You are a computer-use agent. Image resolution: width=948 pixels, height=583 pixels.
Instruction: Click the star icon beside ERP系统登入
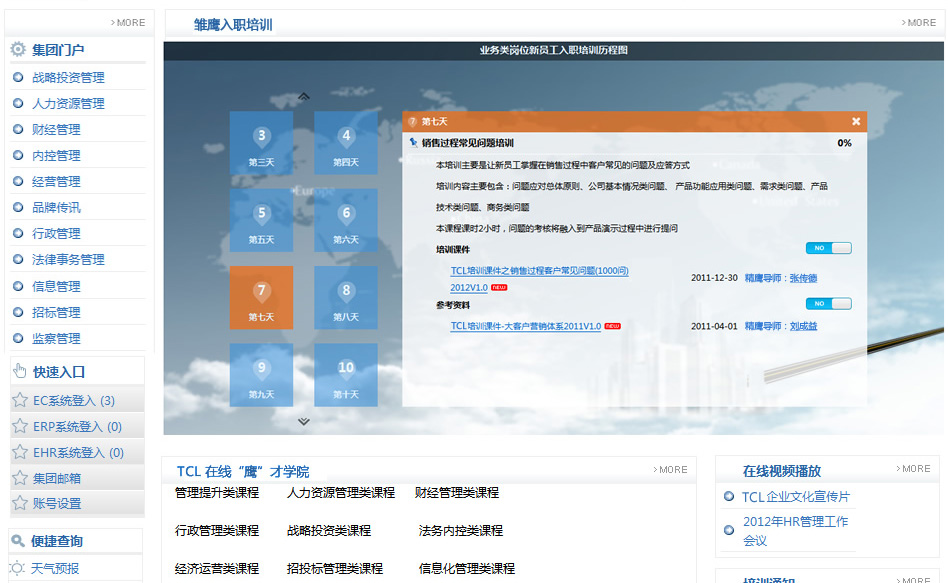click(20, 426)
